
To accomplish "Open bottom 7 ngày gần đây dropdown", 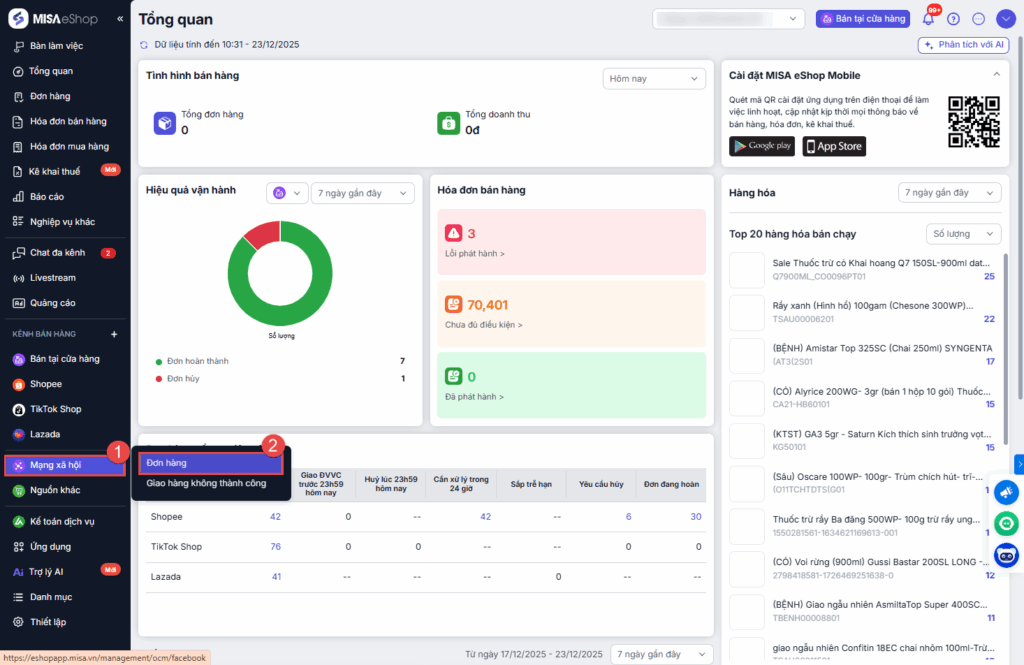I will click(662, 654).
